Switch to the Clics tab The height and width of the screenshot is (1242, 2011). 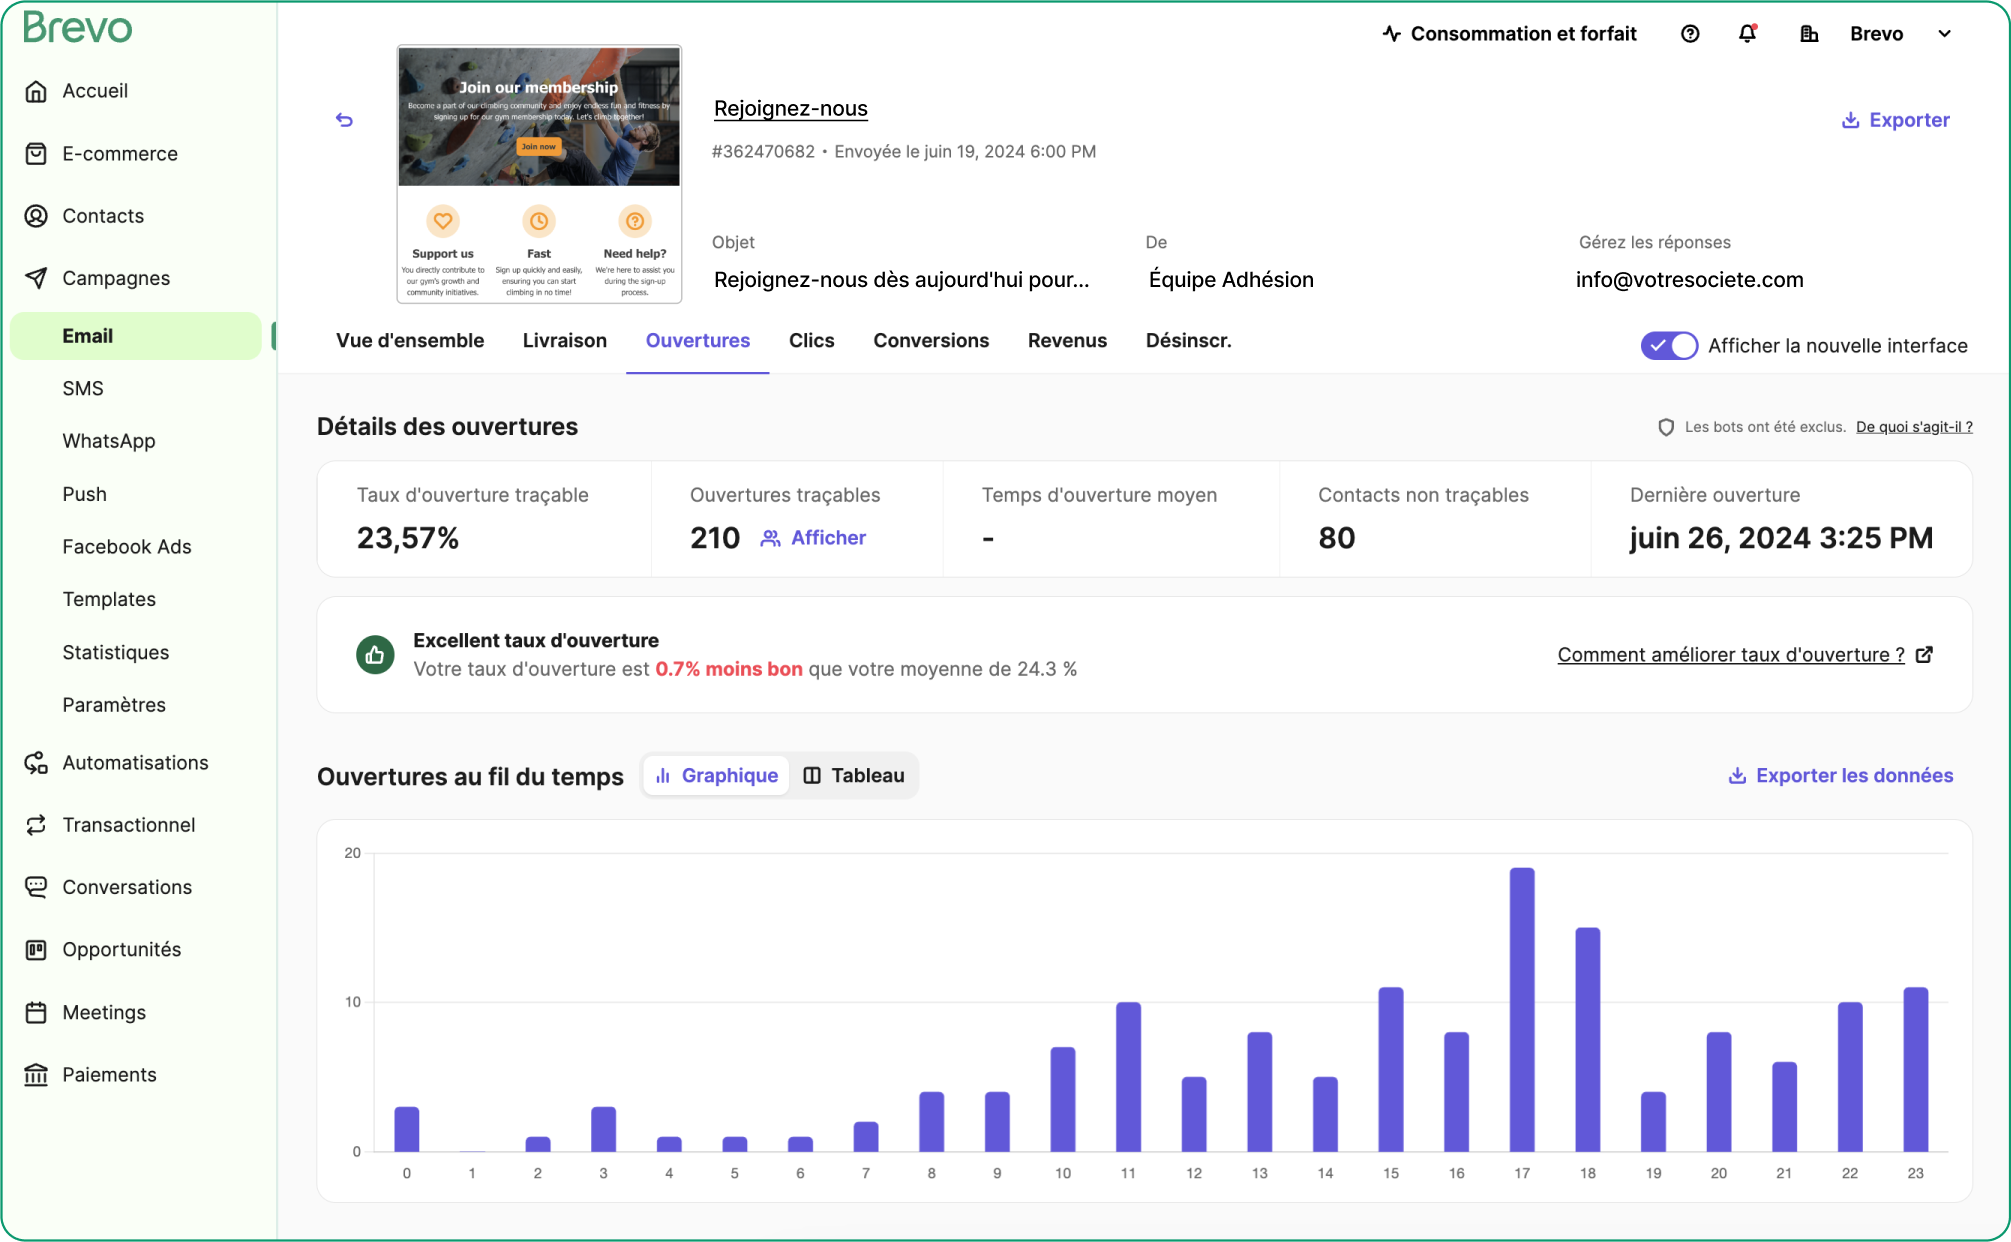point(811,341)
